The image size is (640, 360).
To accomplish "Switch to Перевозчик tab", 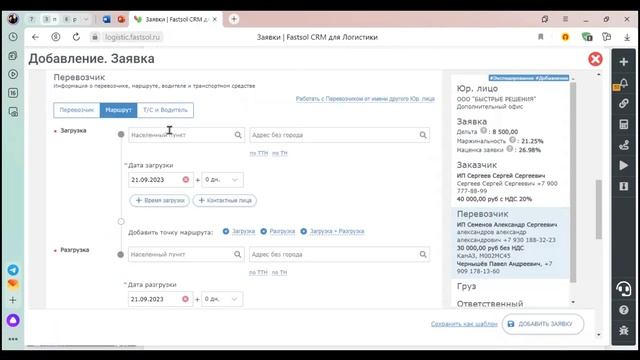I will point(77,110).
